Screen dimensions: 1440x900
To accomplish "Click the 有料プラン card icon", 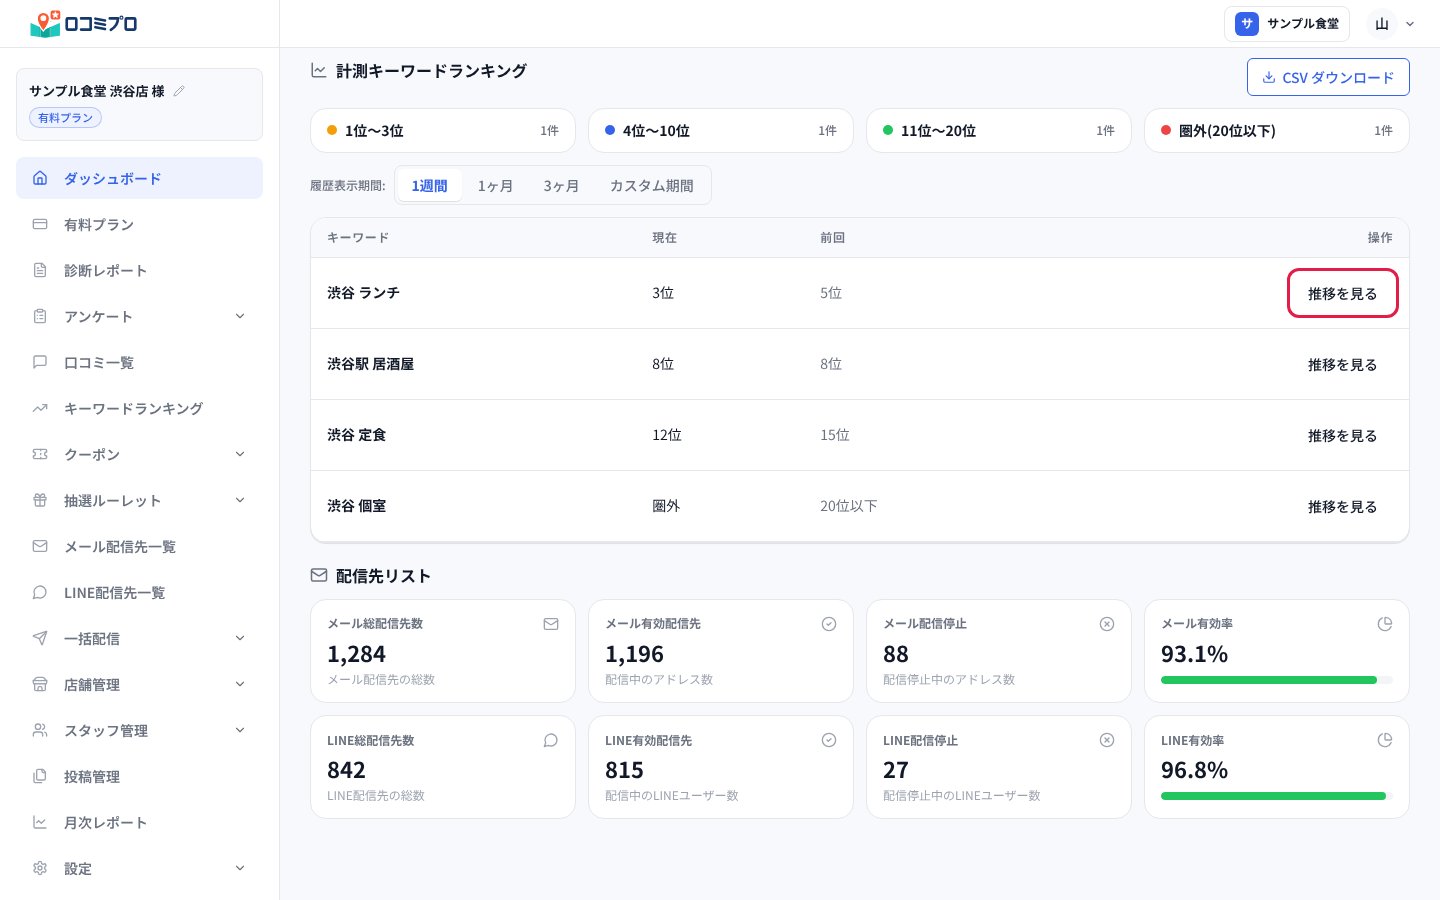I will pos(40,224).
